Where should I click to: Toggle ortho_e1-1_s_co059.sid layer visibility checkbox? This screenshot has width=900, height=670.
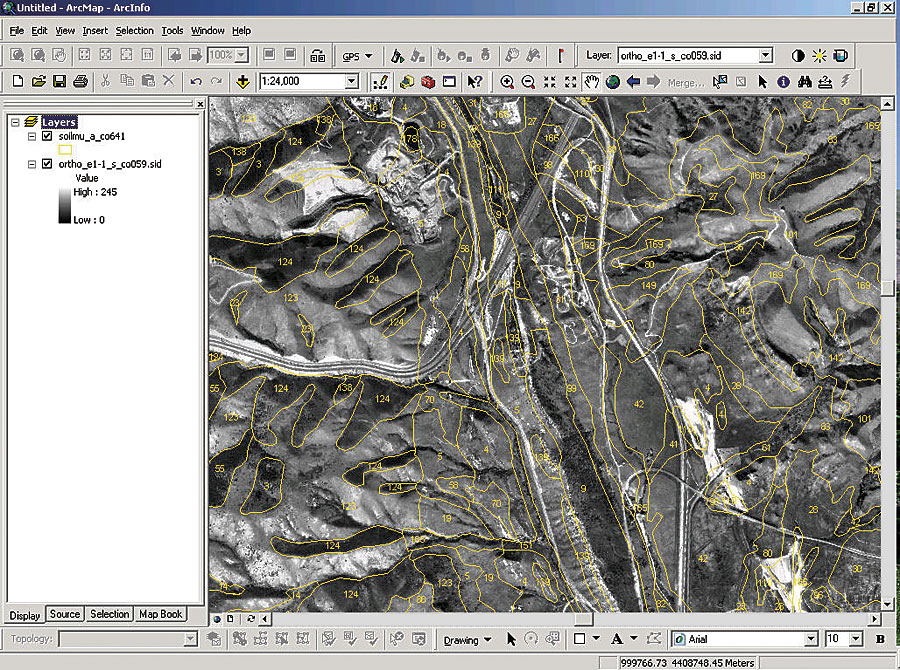pos(47,164)
